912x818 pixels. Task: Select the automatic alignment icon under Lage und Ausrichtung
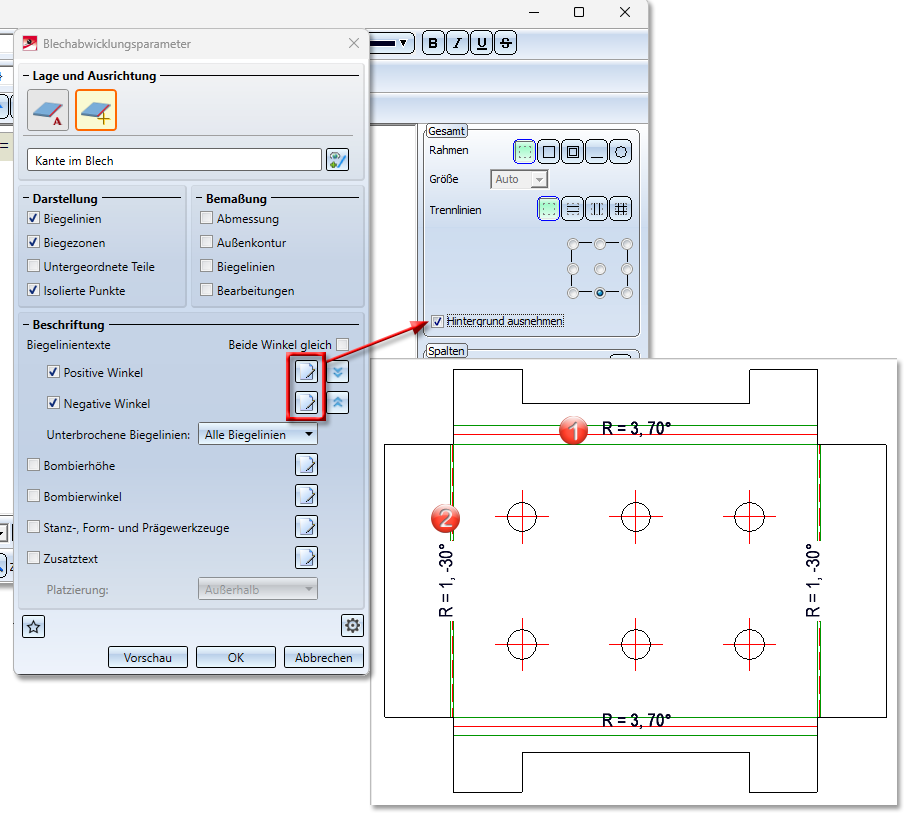[48, 110]
